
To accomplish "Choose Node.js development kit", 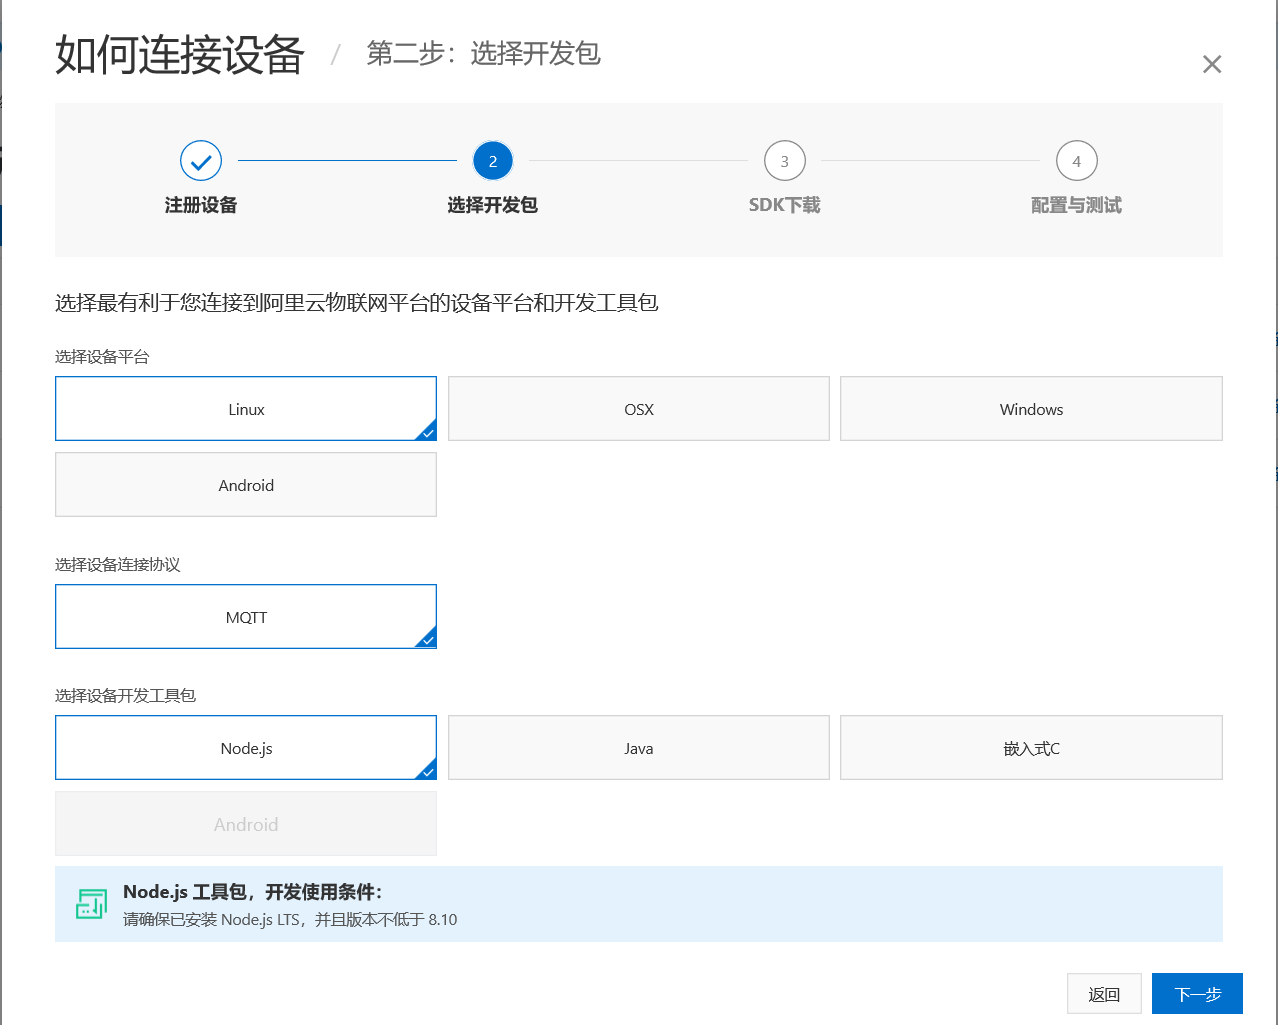I will click(x=246, y=748).
